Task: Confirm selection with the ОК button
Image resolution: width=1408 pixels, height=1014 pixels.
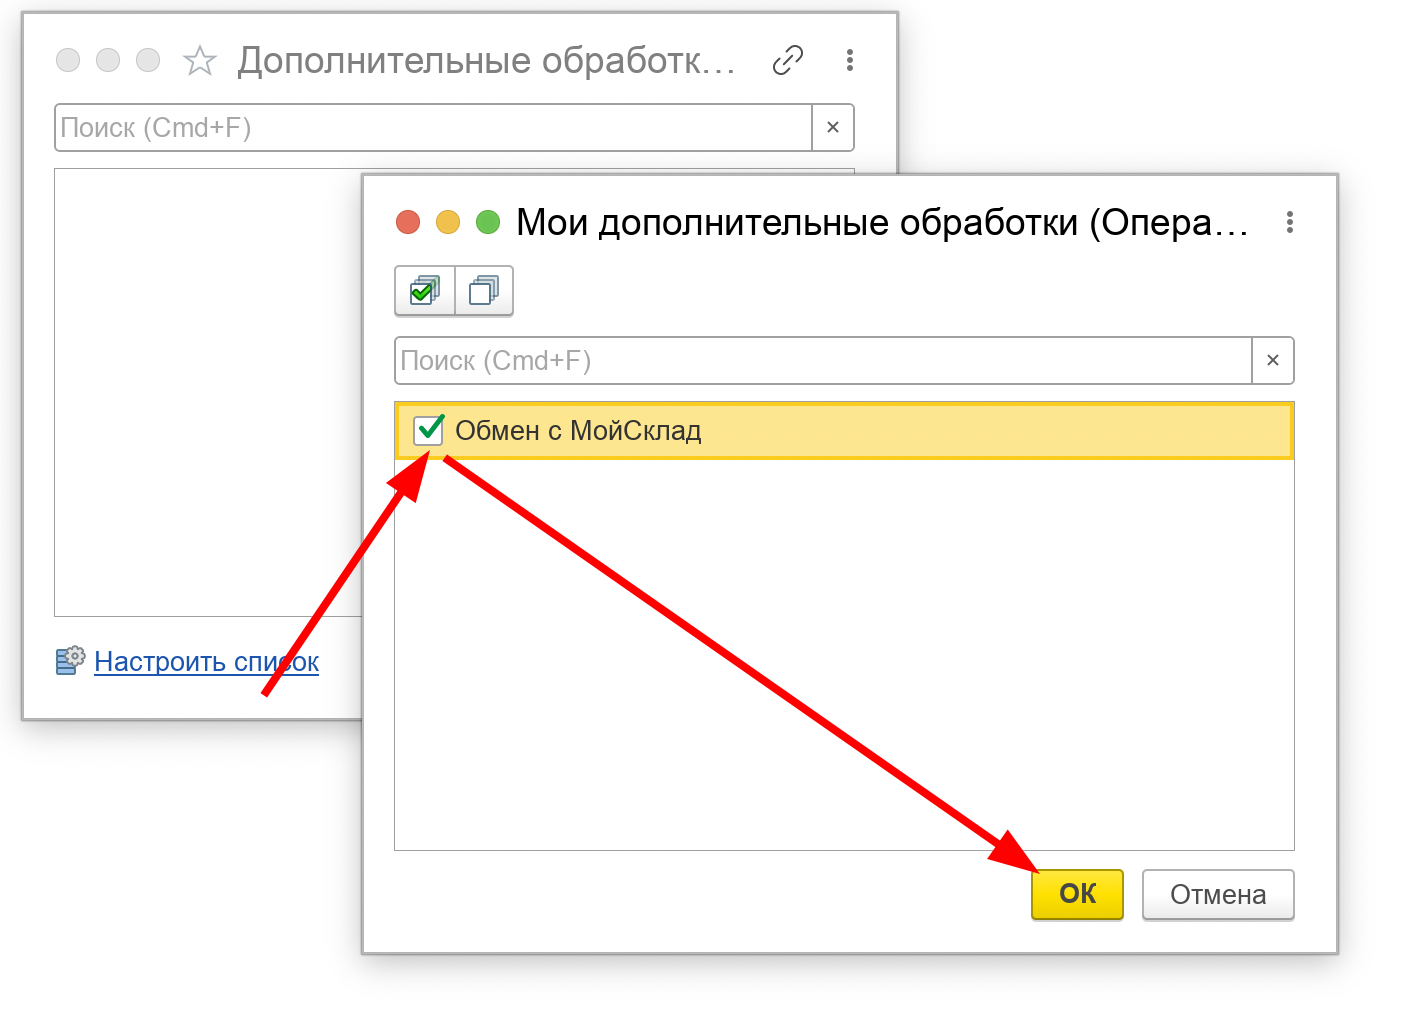Action: tap(1078, 894)
